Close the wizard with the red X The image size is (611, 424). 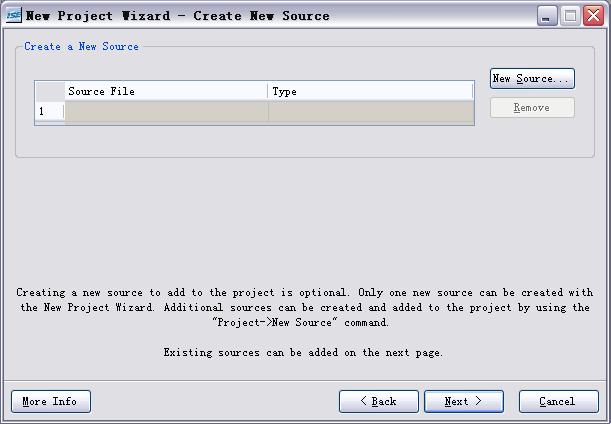[x=593, y=16]
